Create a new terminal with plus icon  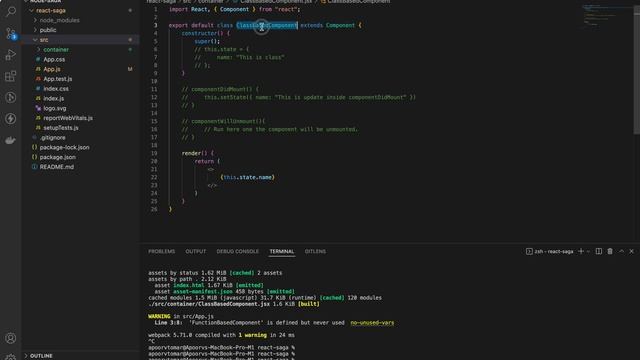click(x=581, y=251)
